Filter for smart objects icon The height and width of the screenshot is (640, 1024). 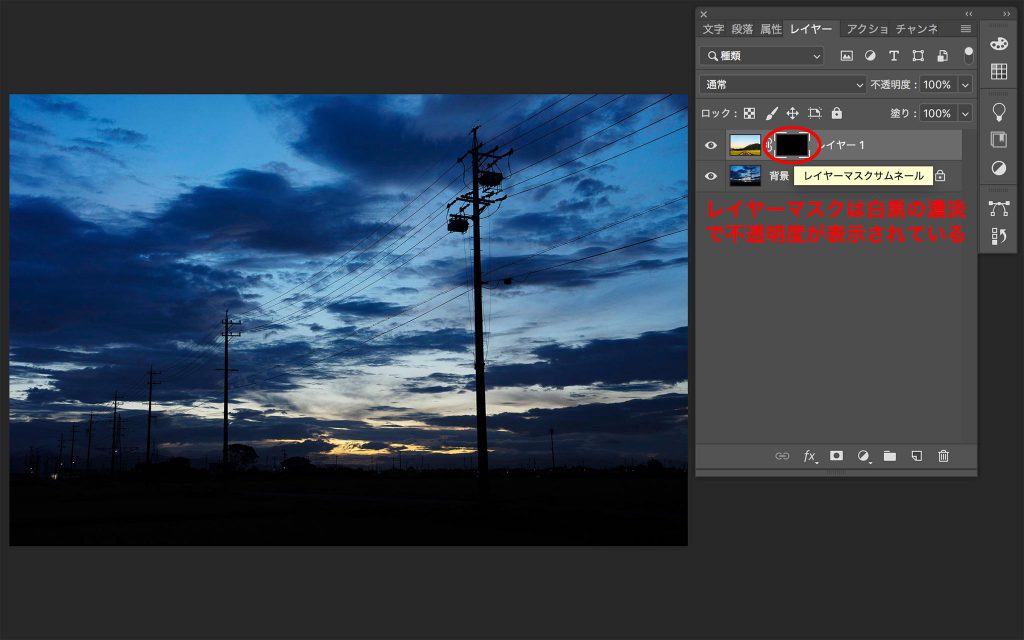[942, 56]
